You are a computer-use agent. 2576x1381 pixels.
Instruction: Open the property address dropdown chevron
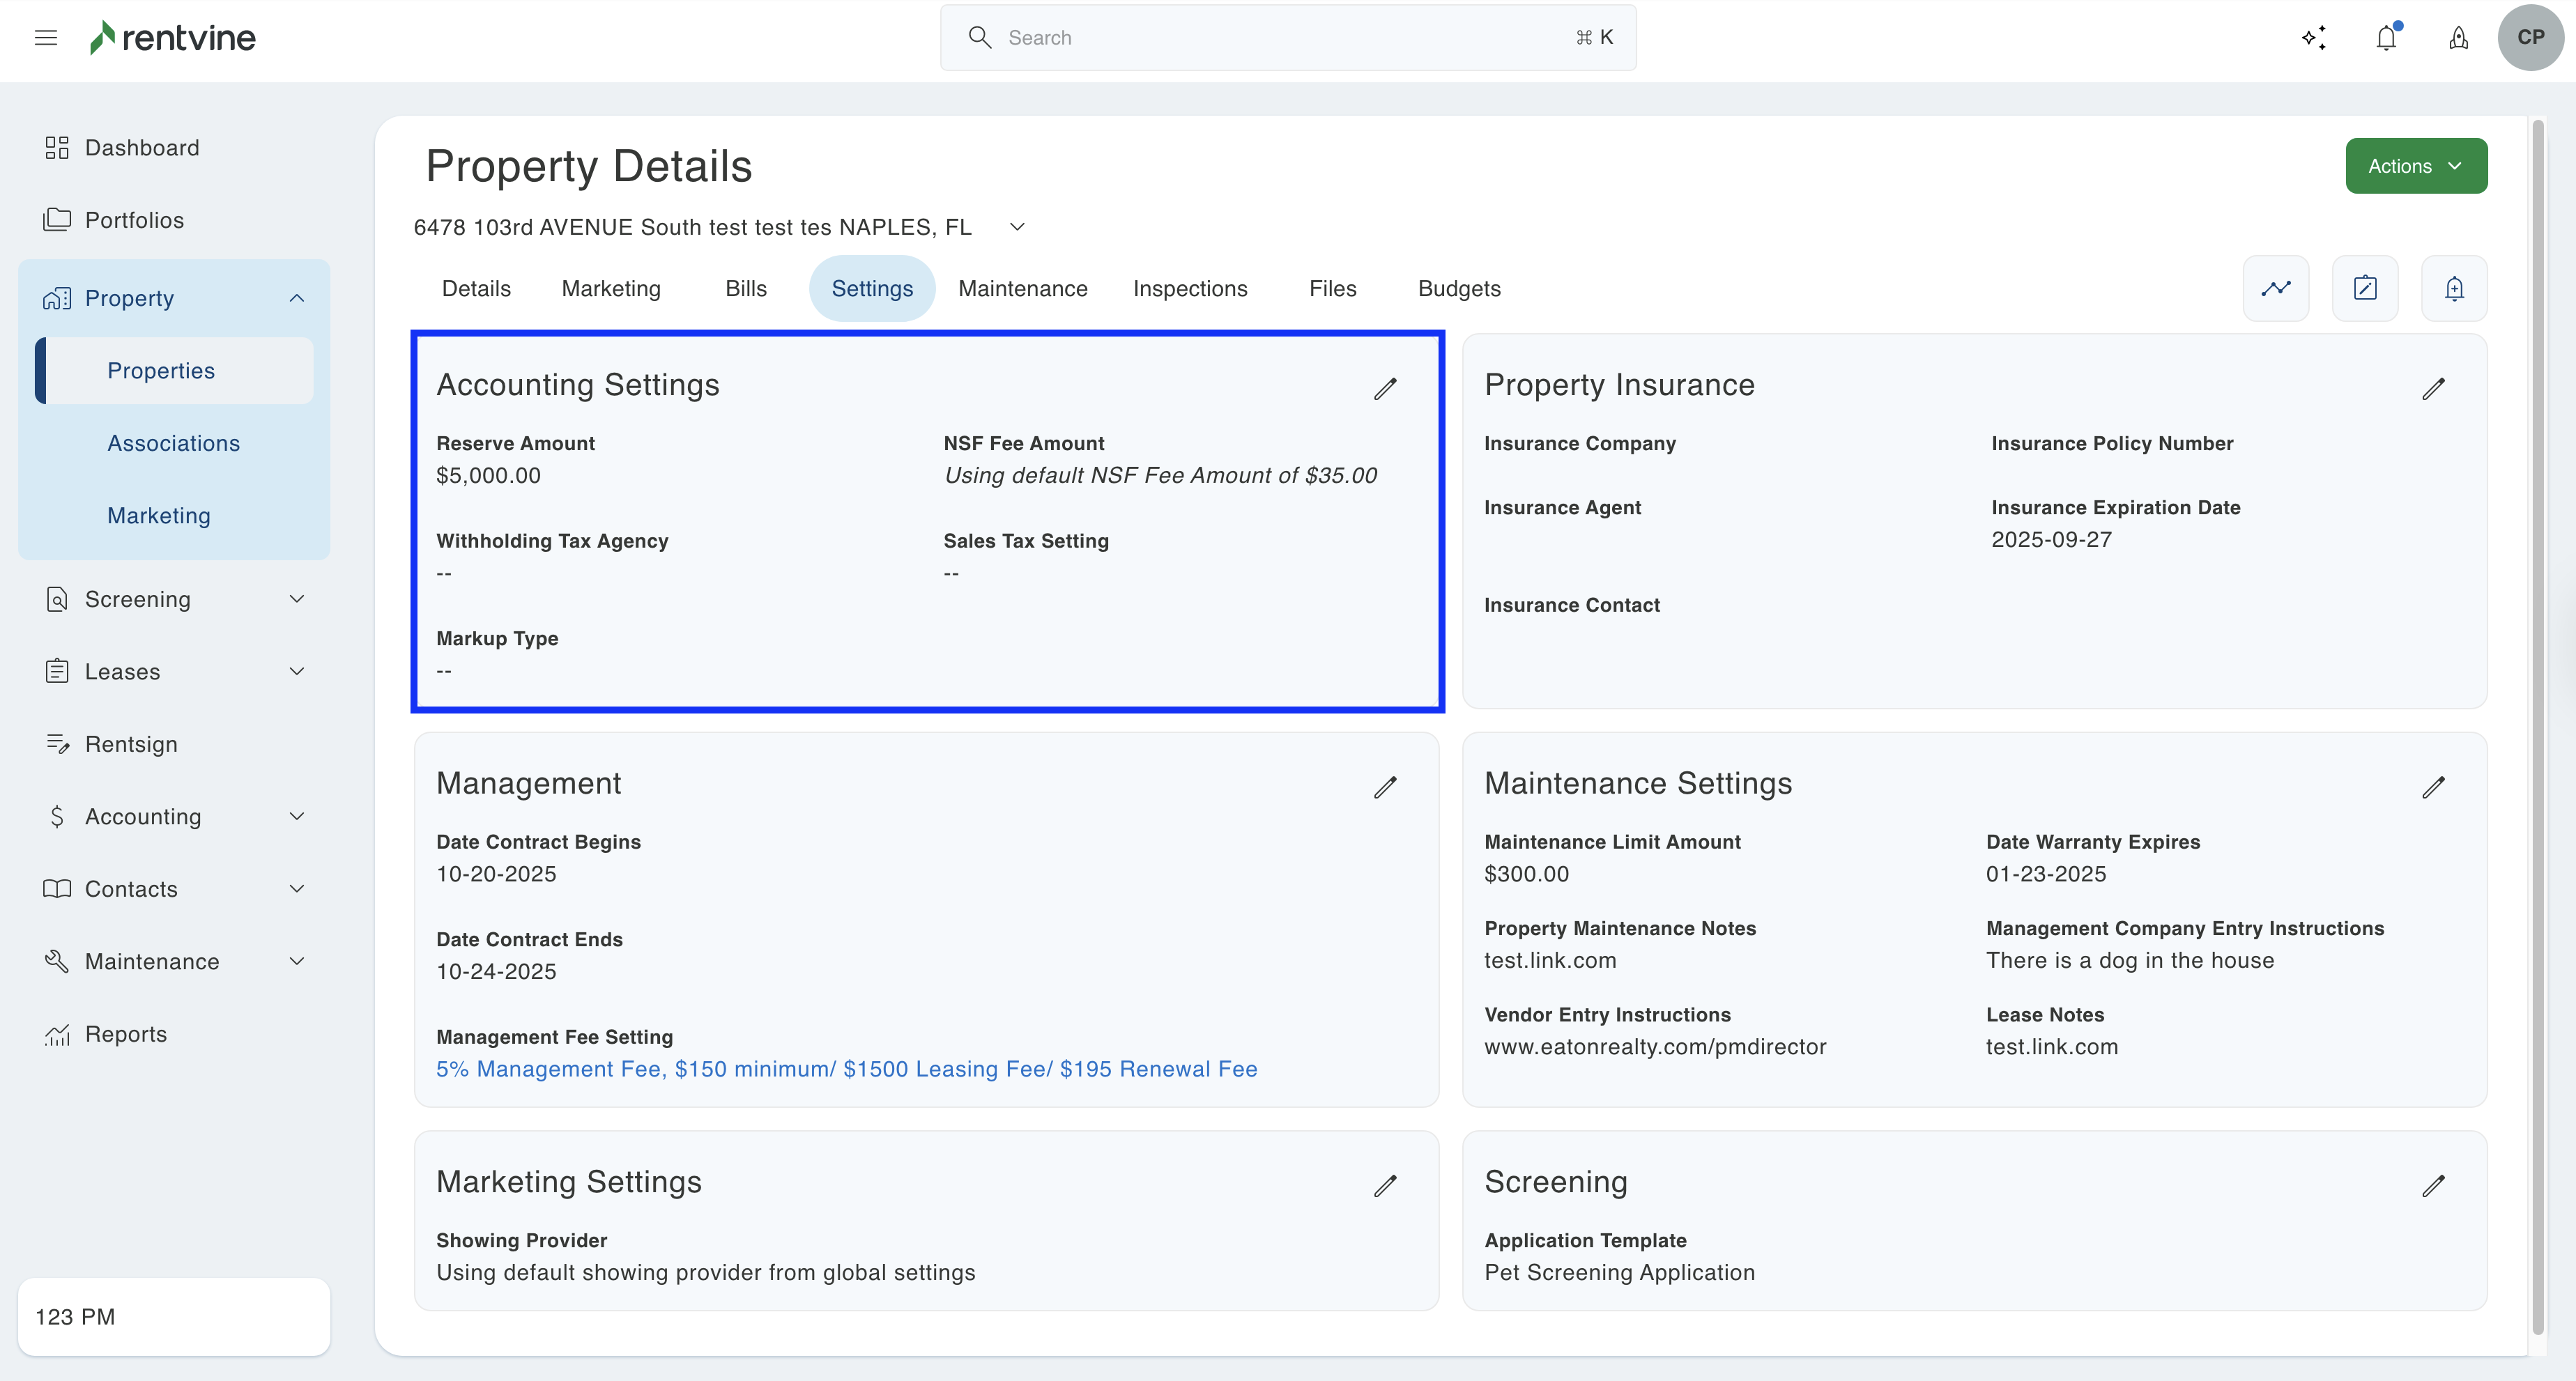(x=1017, y=227)
